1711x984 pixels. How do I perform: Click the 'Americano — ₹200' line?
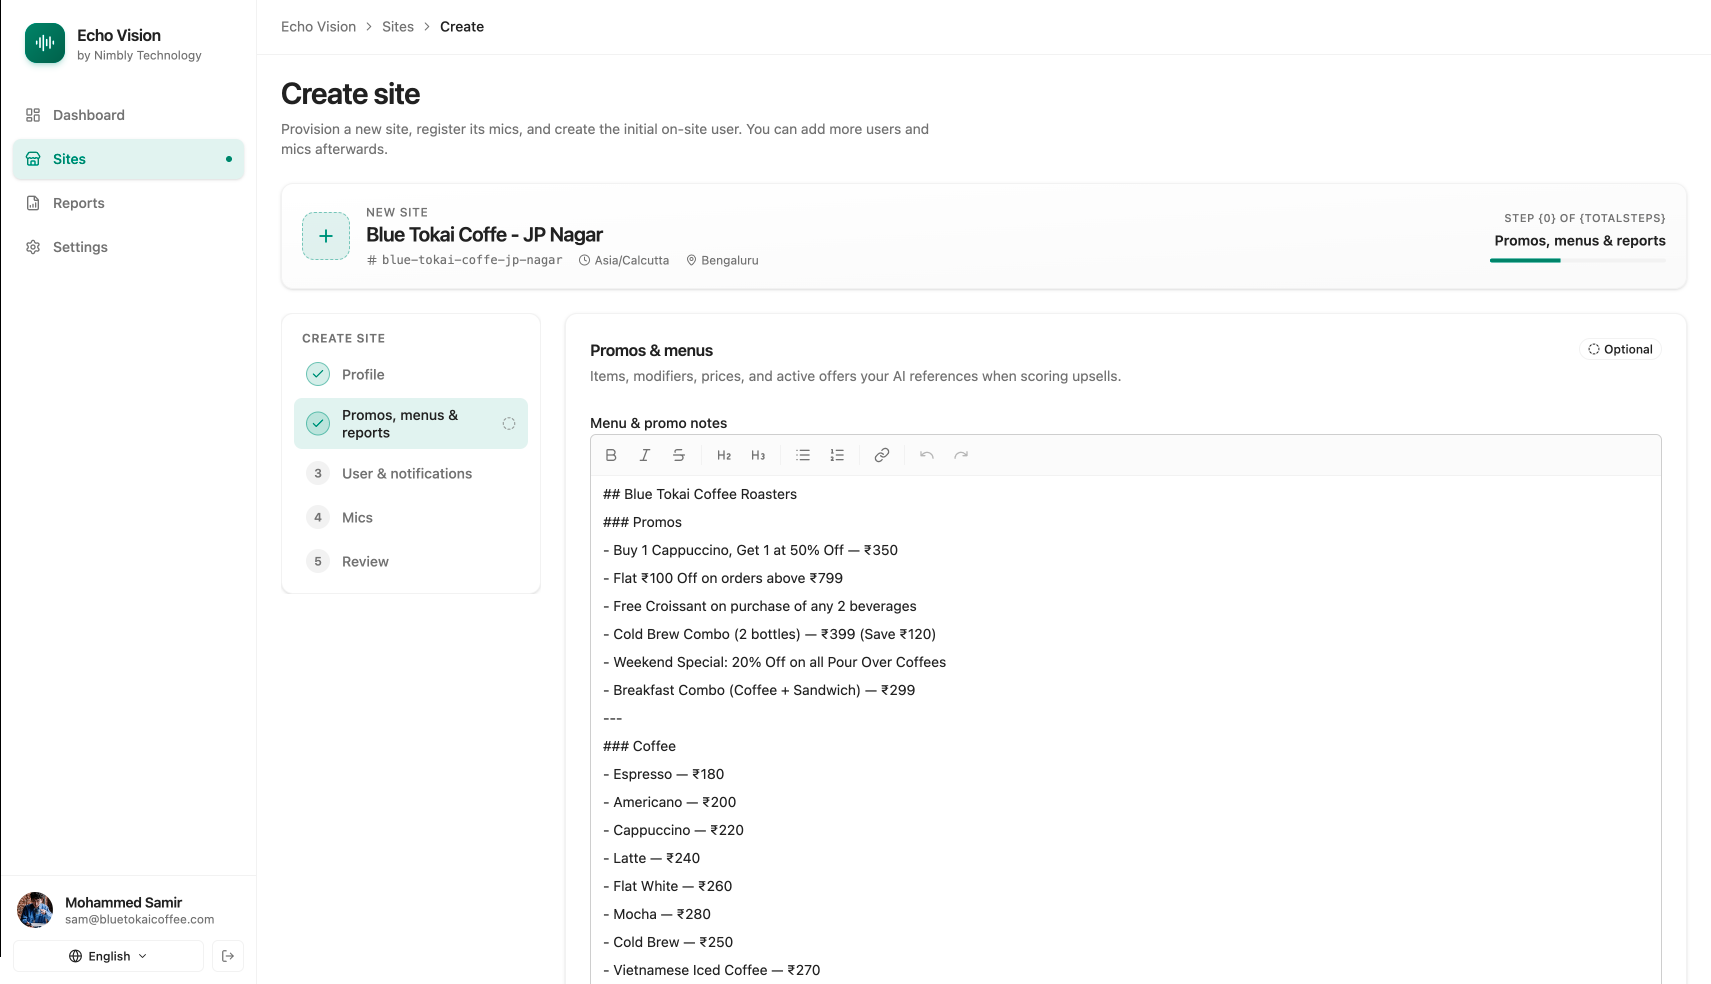670,802
